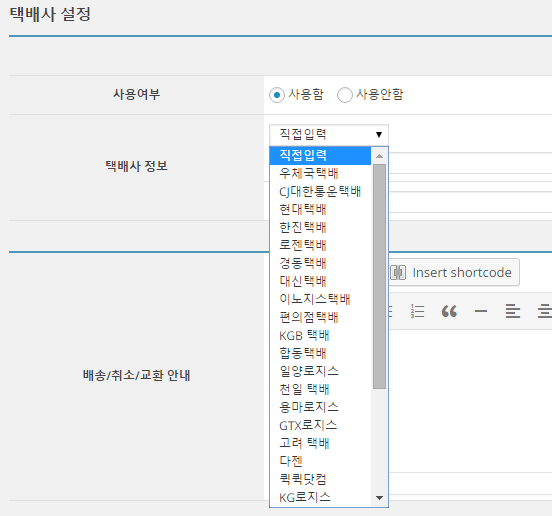This screenshot has height=516, width=552.
Task: Click the dropdown list scroll up arrow
Action: (x=379, y=156)
